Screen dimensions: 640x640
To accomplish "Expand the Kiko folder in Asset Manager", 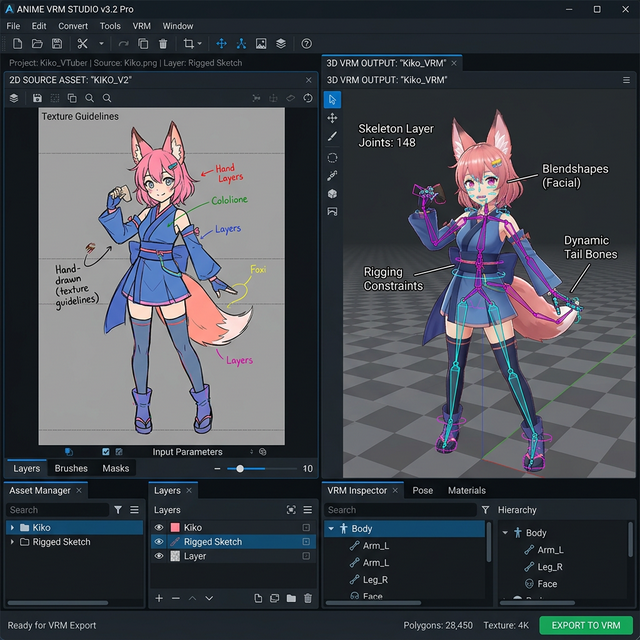I will (x=12, y=527).
